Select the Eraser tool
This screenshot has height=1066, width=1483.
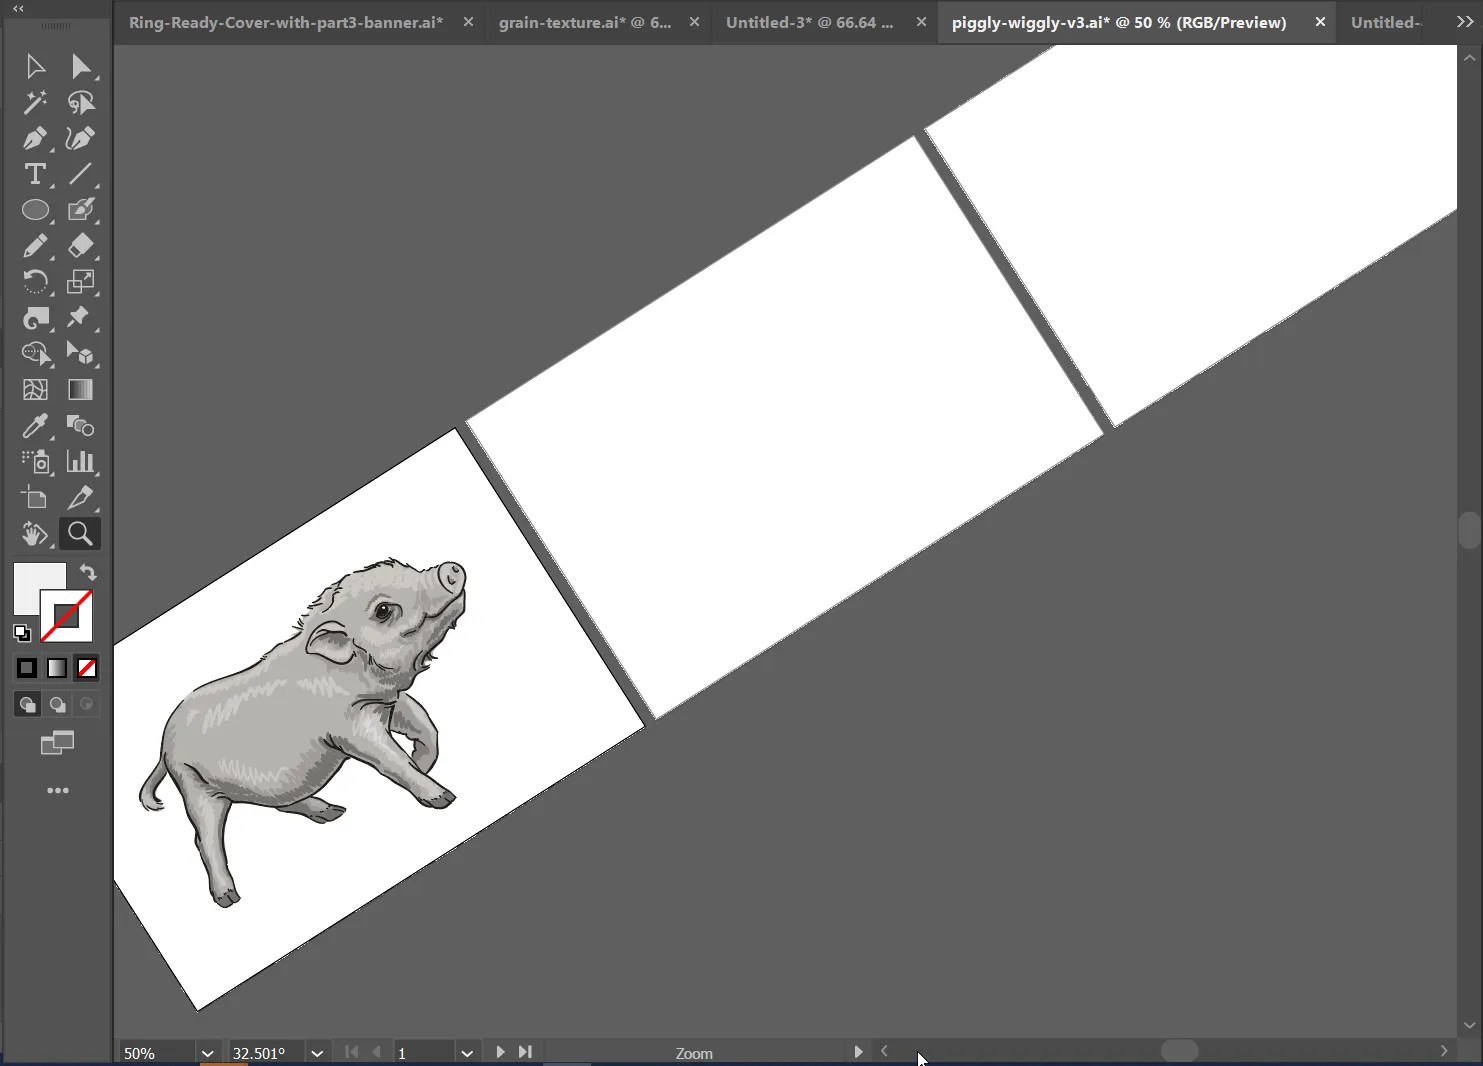[x=81, y=246]
